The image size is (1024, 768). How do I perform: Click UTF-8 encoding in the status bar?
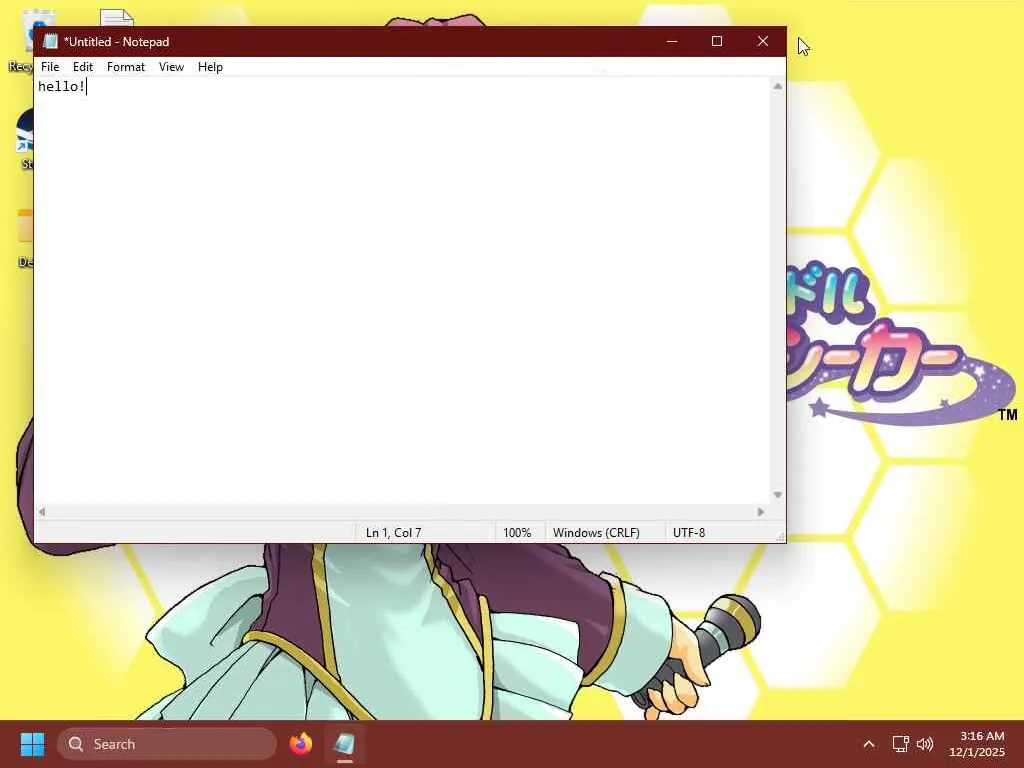[x=689, y=533]
